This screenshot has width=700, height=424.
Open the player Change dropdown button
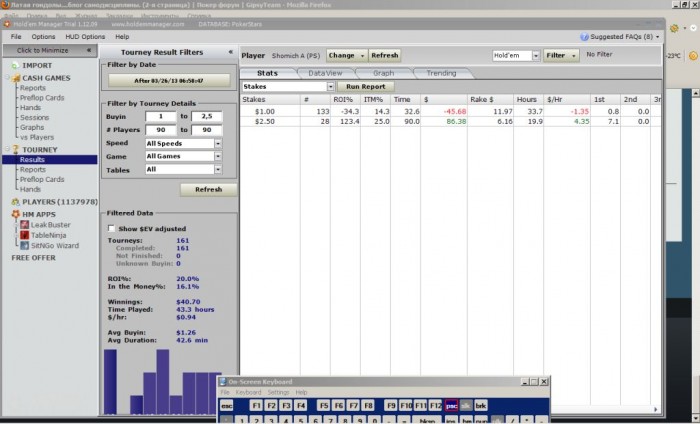coord(347,55)
